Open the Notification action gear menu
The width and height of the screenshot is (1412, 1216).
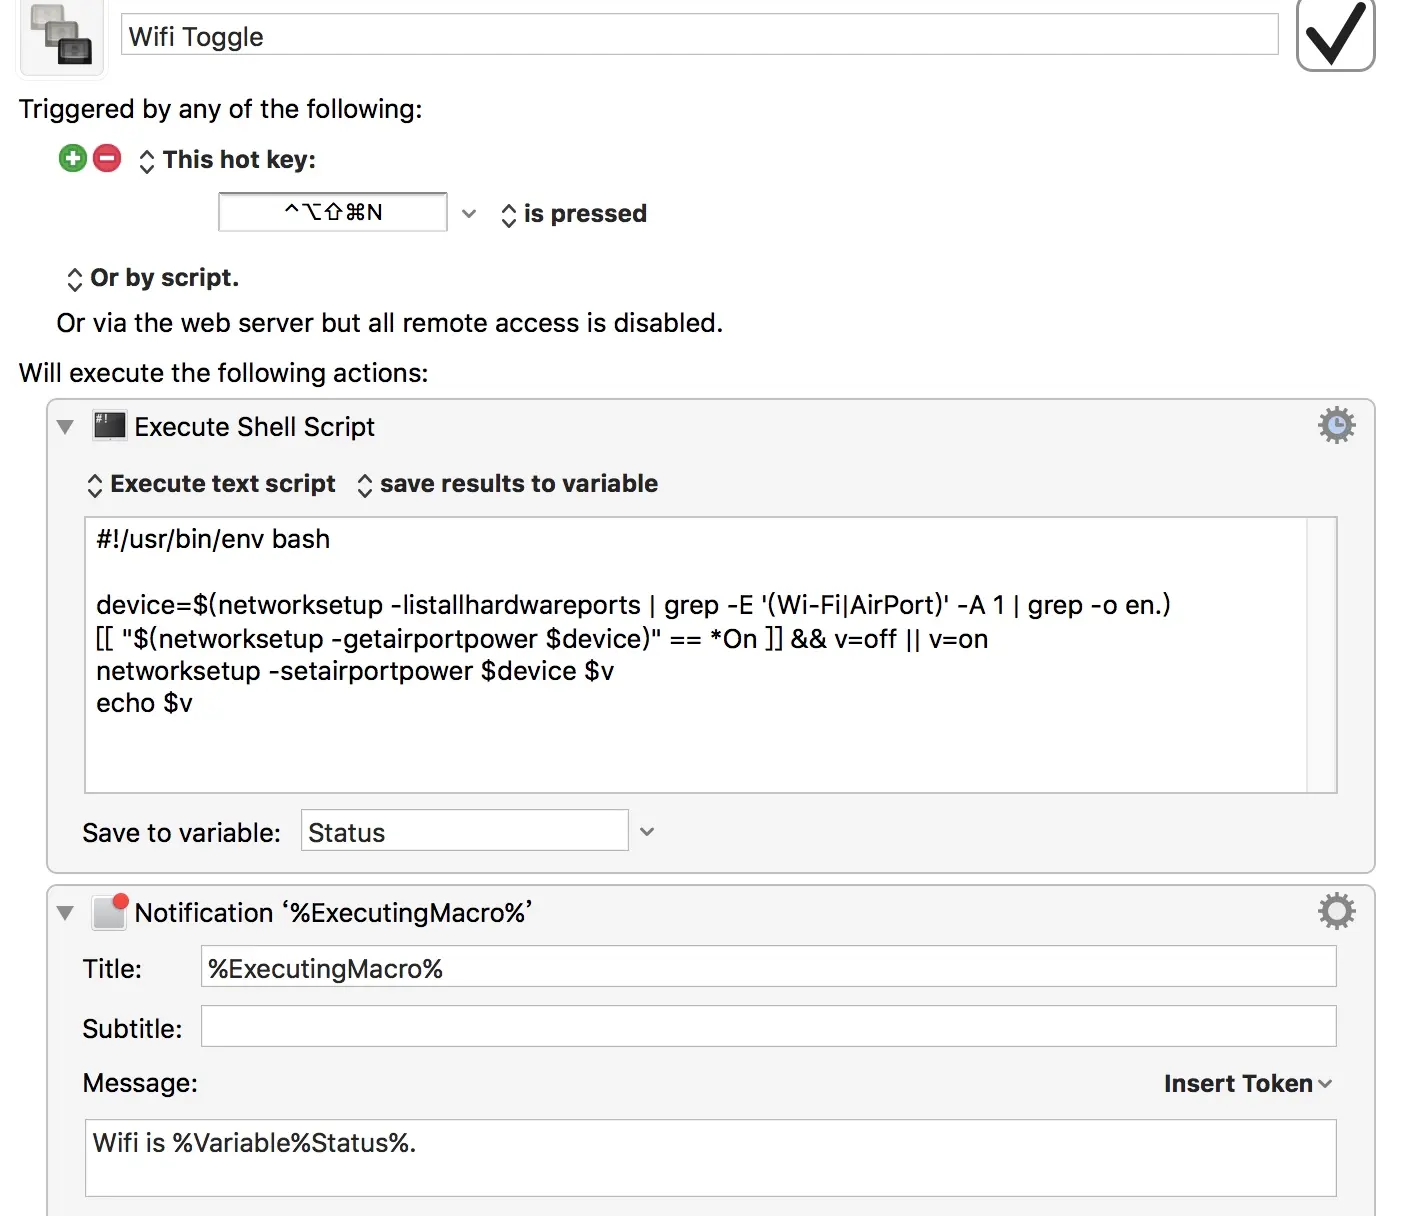tap(1336, 911)
